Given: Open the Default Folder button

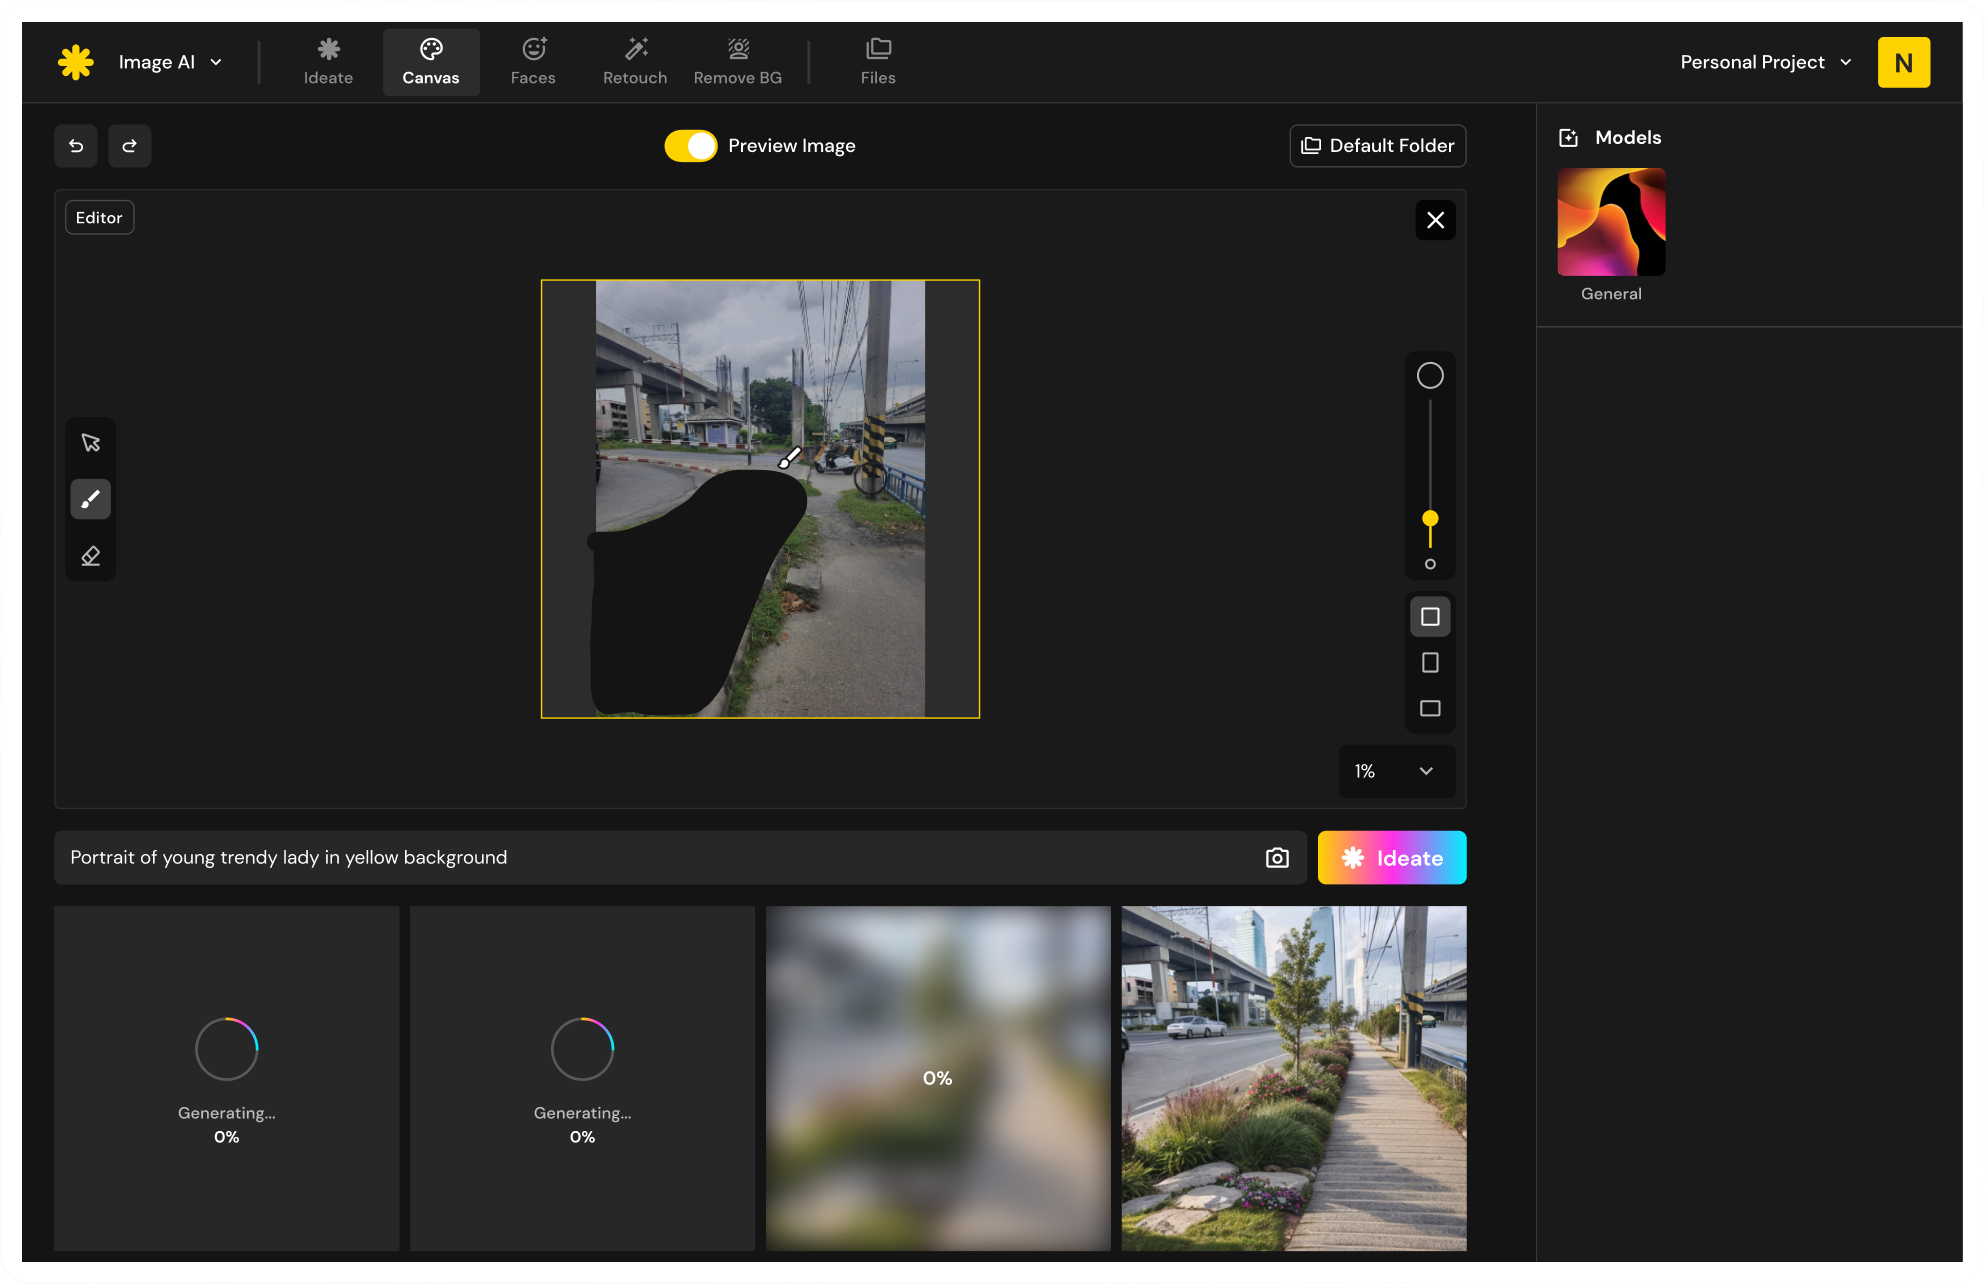Looking at the screenshot, I should (1377, 146).
